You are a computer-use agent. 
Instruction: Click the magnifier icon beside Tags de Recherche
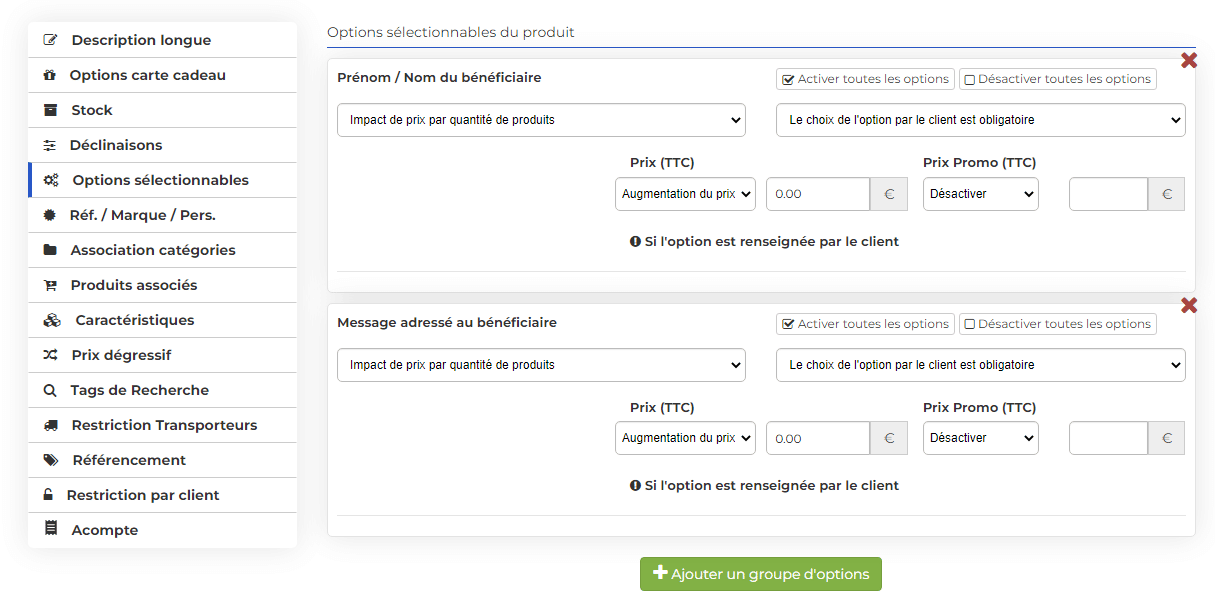coord(50,390)
